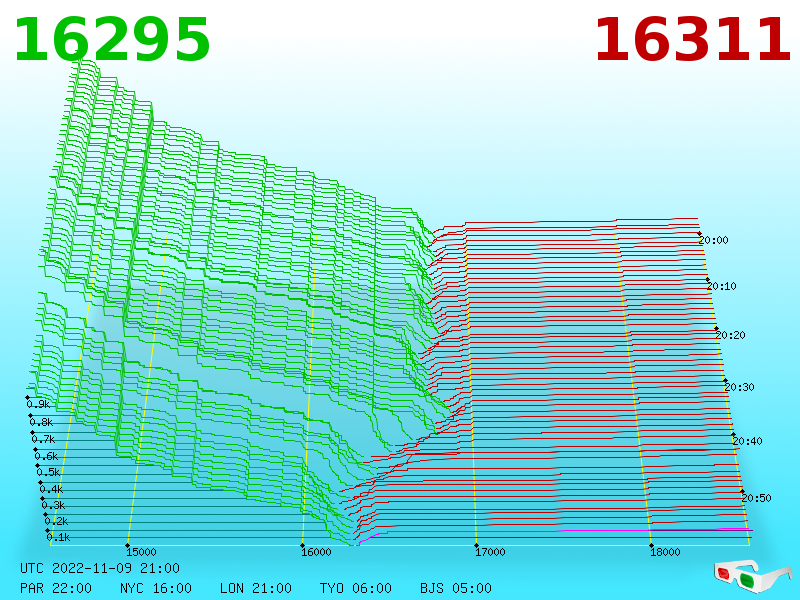
Task: Click the 20:10 time axis marker
Action: (x=722, y=286)
